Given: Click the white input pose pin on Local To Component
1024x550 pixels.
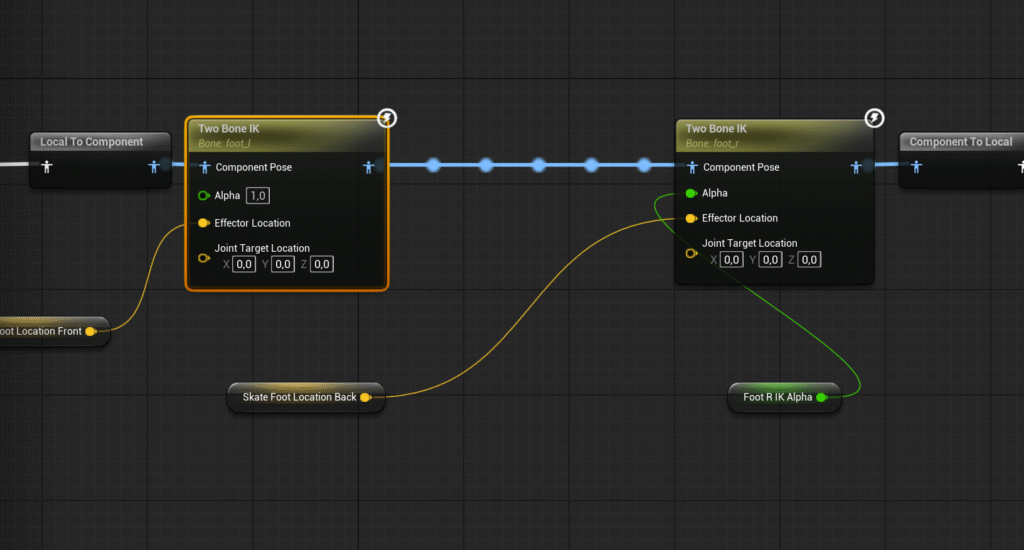Looking at the screenshot, I should pos(46,167).
